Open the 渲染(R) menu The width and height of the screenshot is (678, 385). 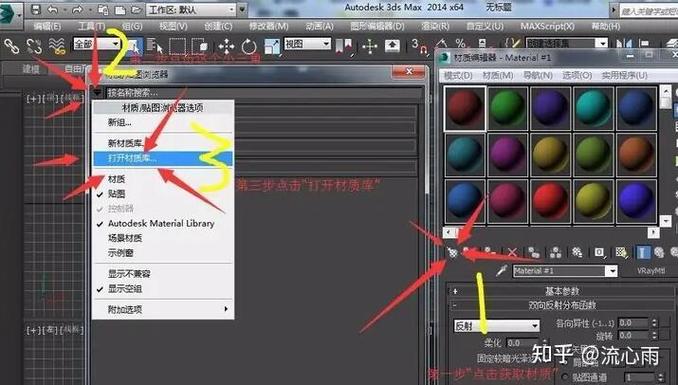435,26
